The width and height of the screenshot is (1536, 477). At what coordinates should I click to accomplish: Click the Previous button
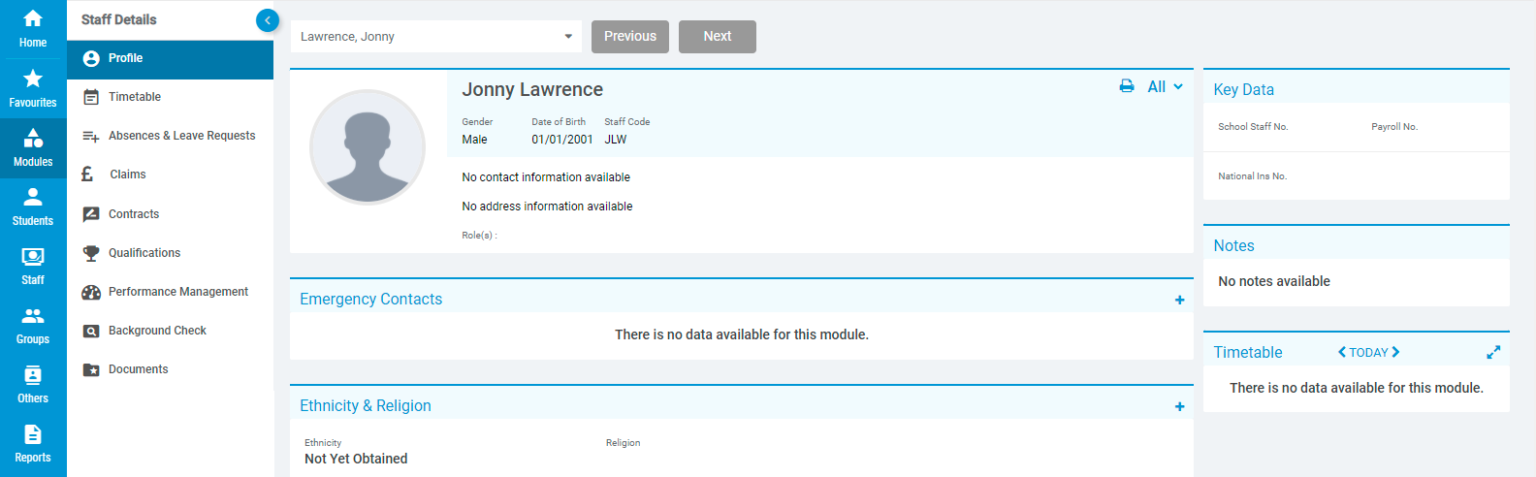pyautogui.click(x=630, y=36)
